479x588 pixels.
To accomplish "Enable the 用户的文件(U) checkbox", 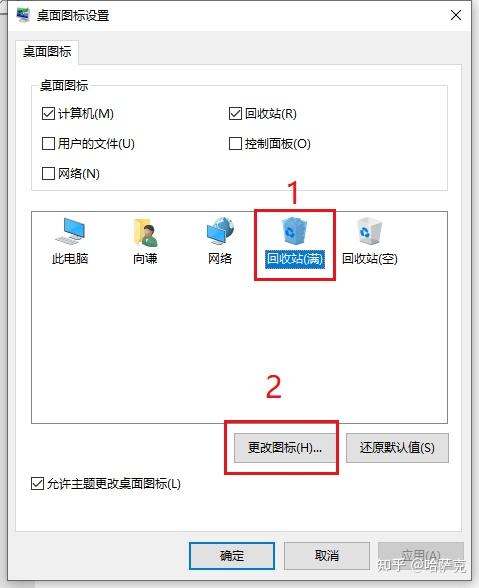I will 48,143.
